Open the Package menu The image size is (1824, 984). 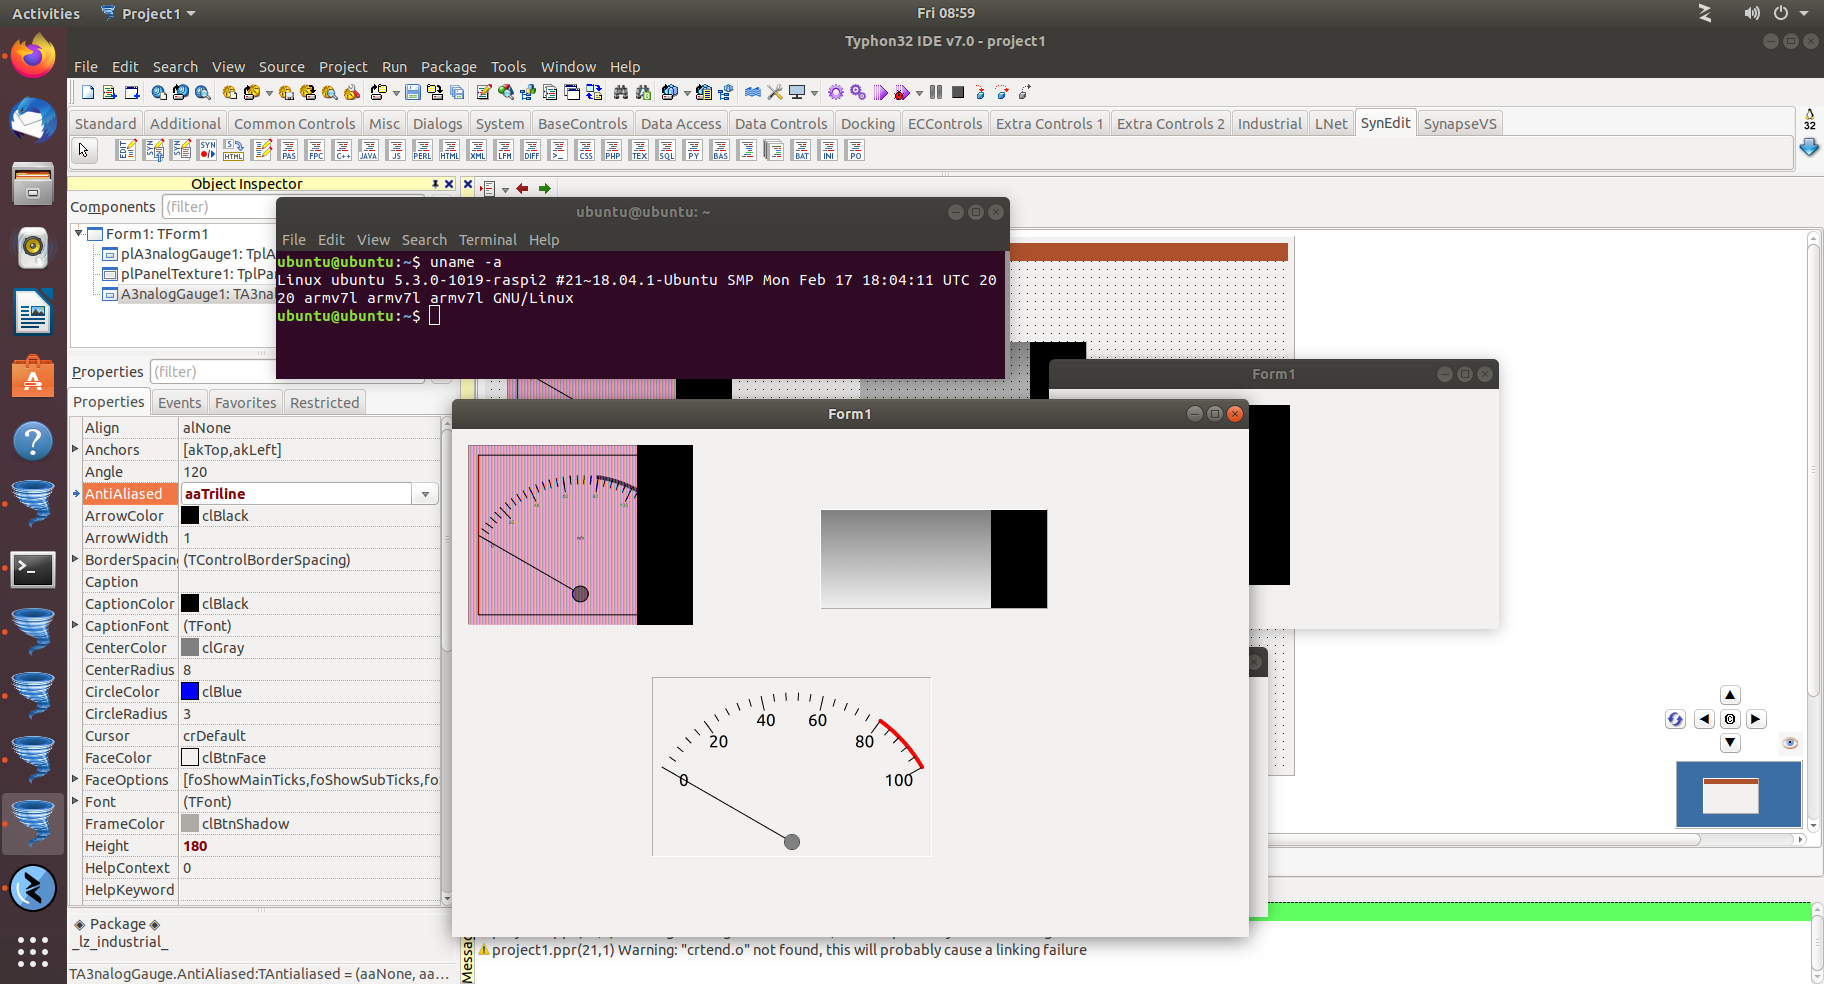point(448,67)
